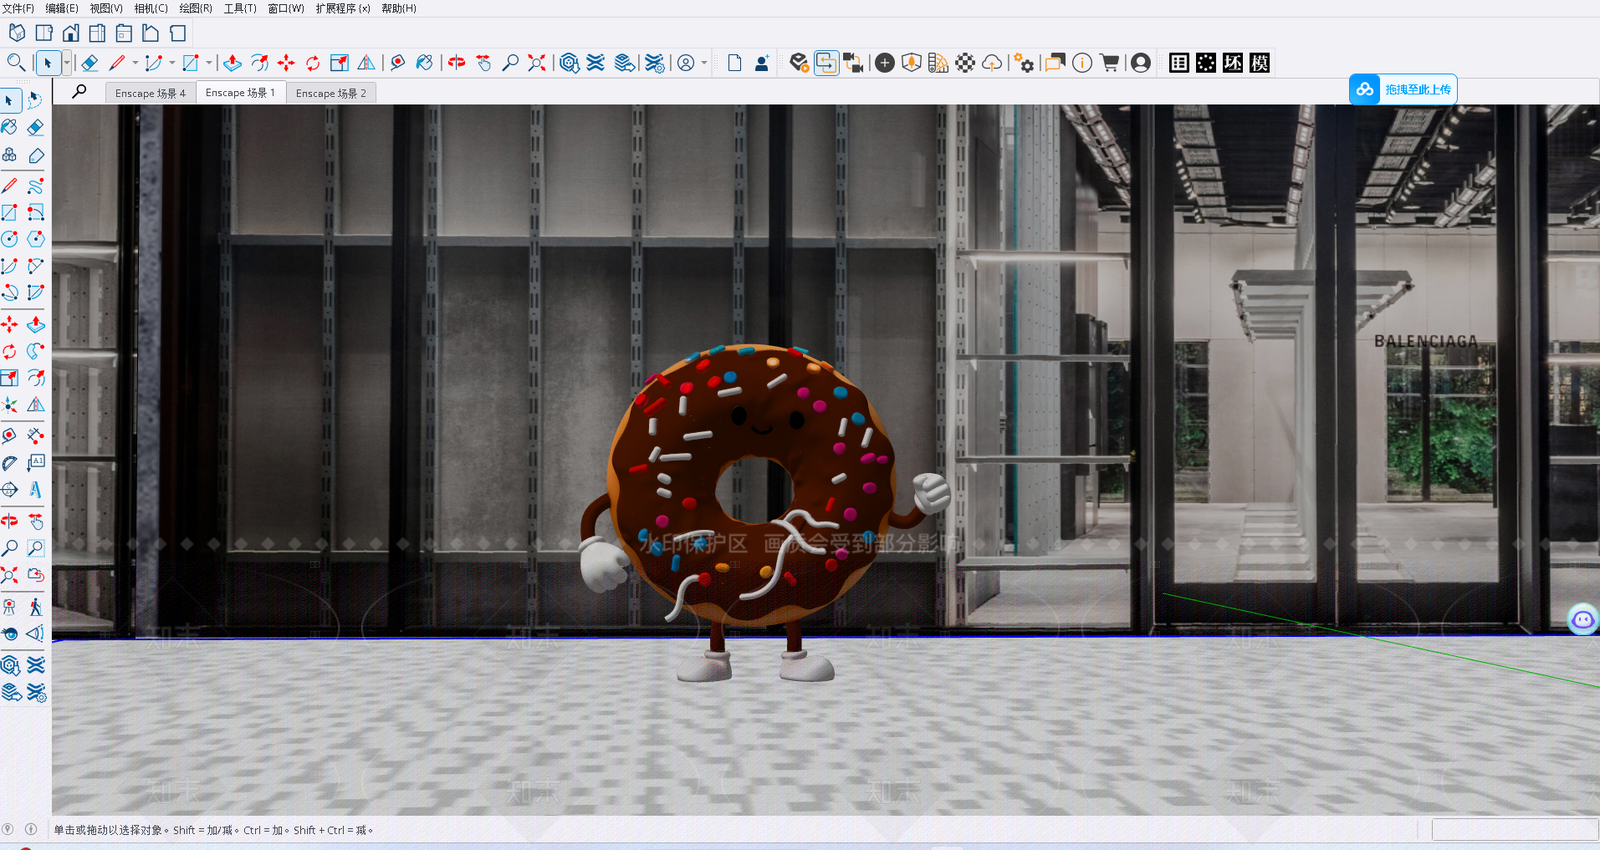Select the Walk tool in left toolbar
Screen dimensions: 1600x850
coord(36,606)
